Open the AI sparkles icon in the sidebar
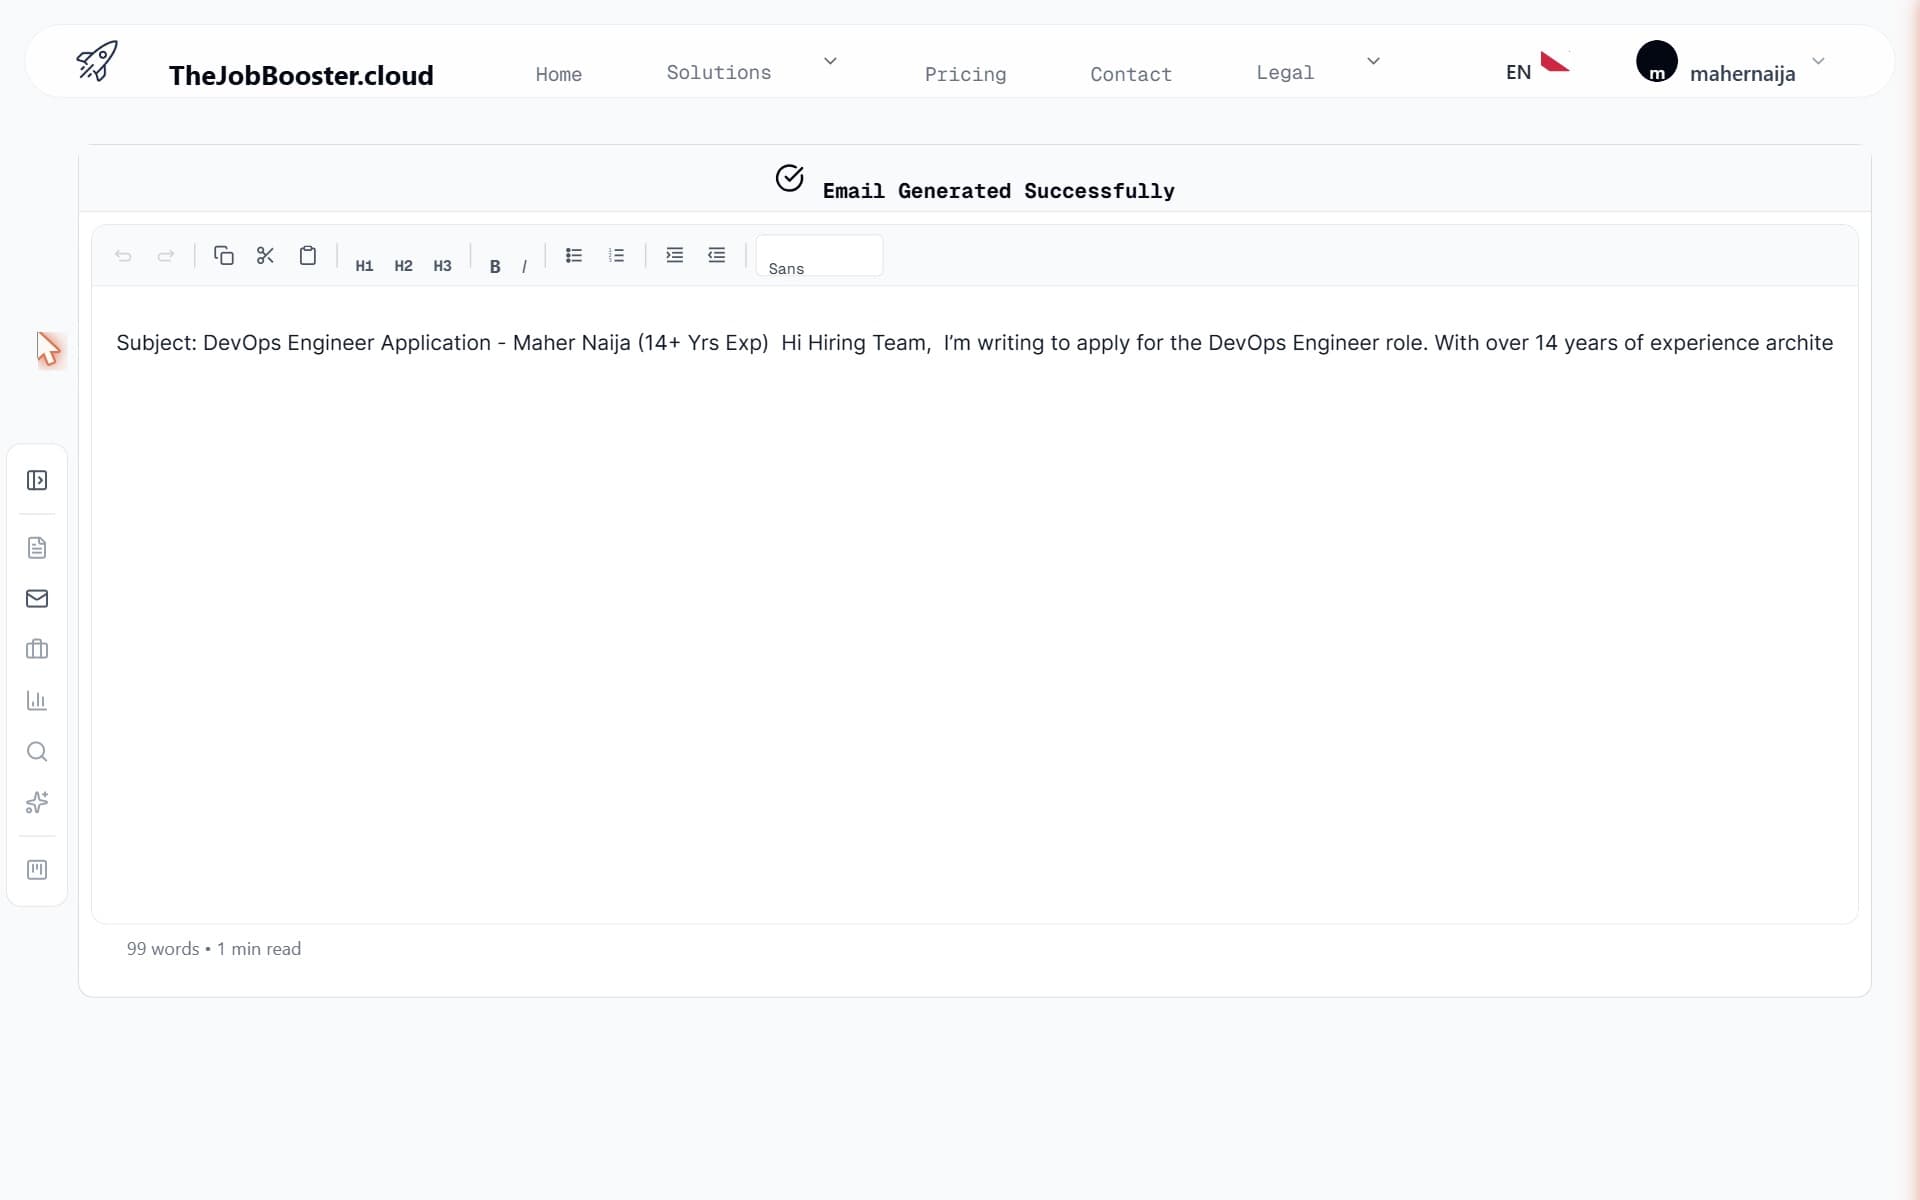This screenshot has height=1200, width=1920. (37, 803)
